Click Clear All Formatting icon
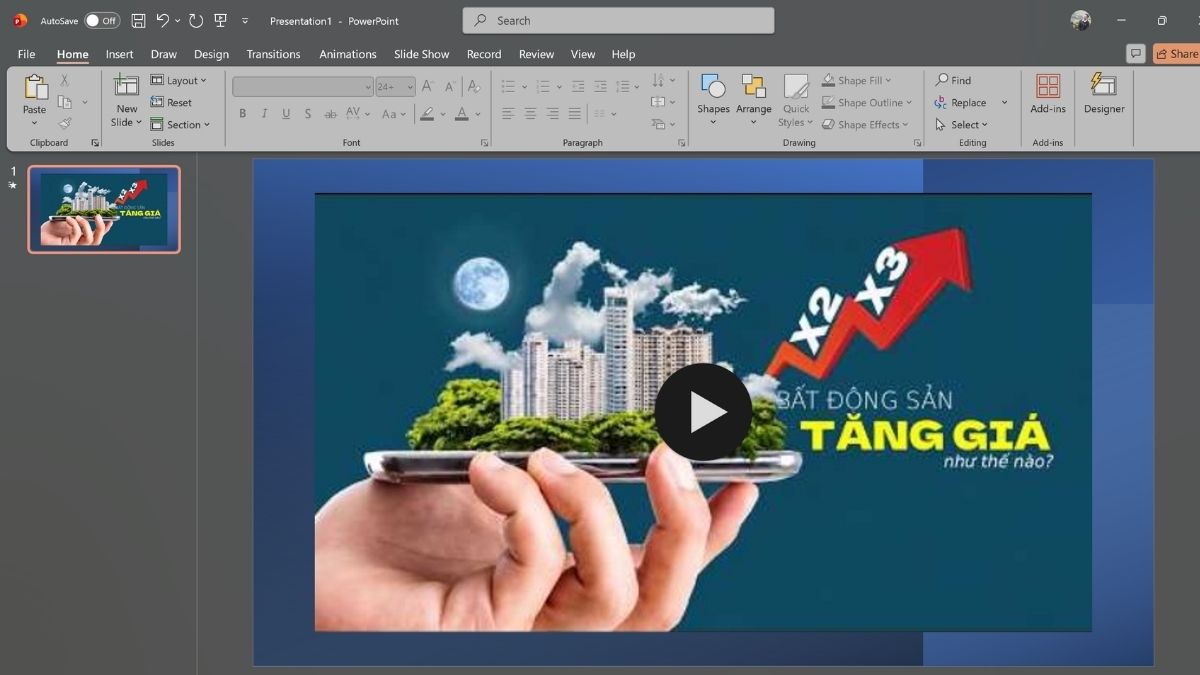Viewport: 1200px width, 675px height. pyautogui.click(x=474, y=87)
